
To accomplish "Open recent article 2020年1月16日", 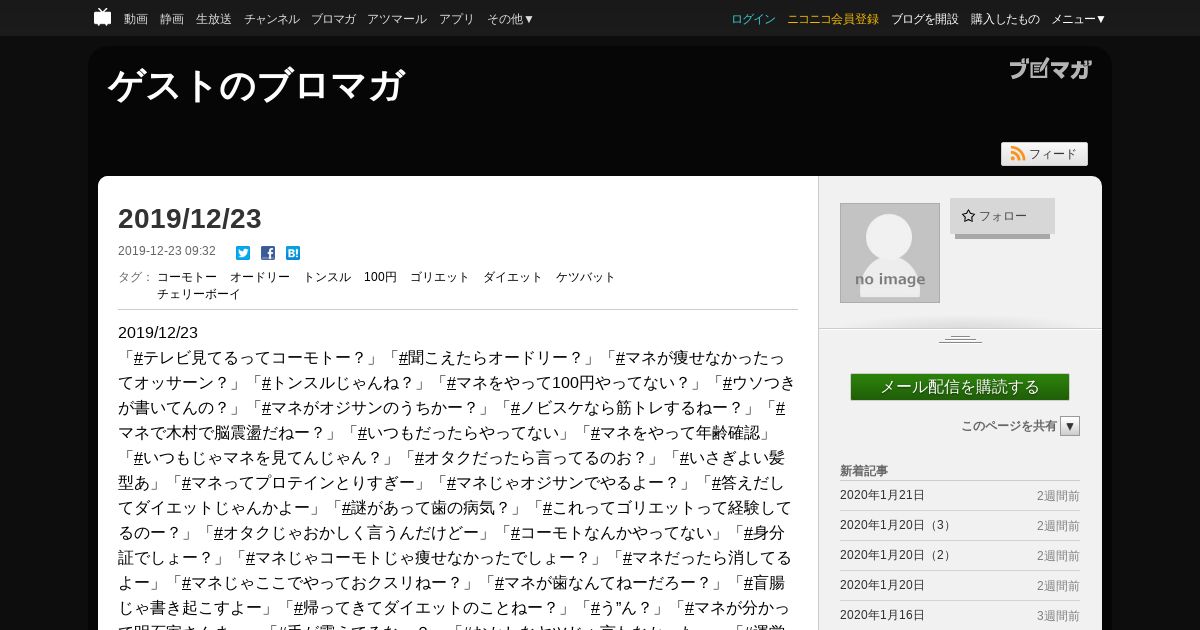I will point(882,615).
